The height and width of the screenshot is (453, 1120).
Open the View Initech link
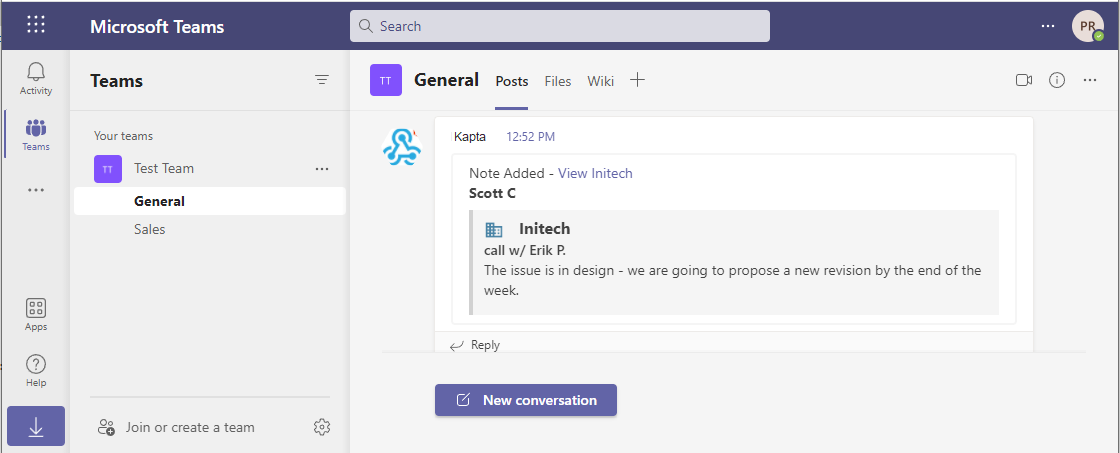click(595, 173)
